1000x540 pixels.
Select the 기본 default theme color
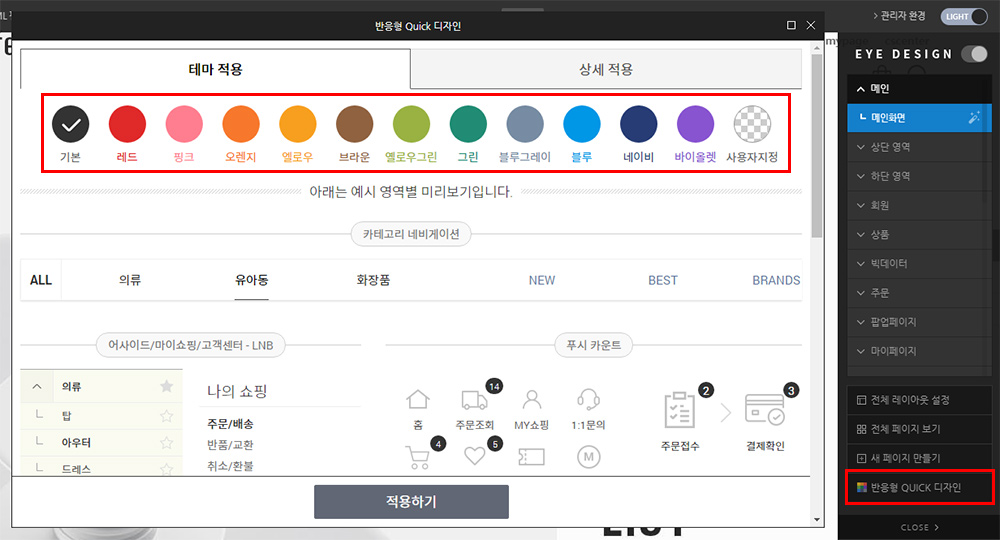pos(70,124)
